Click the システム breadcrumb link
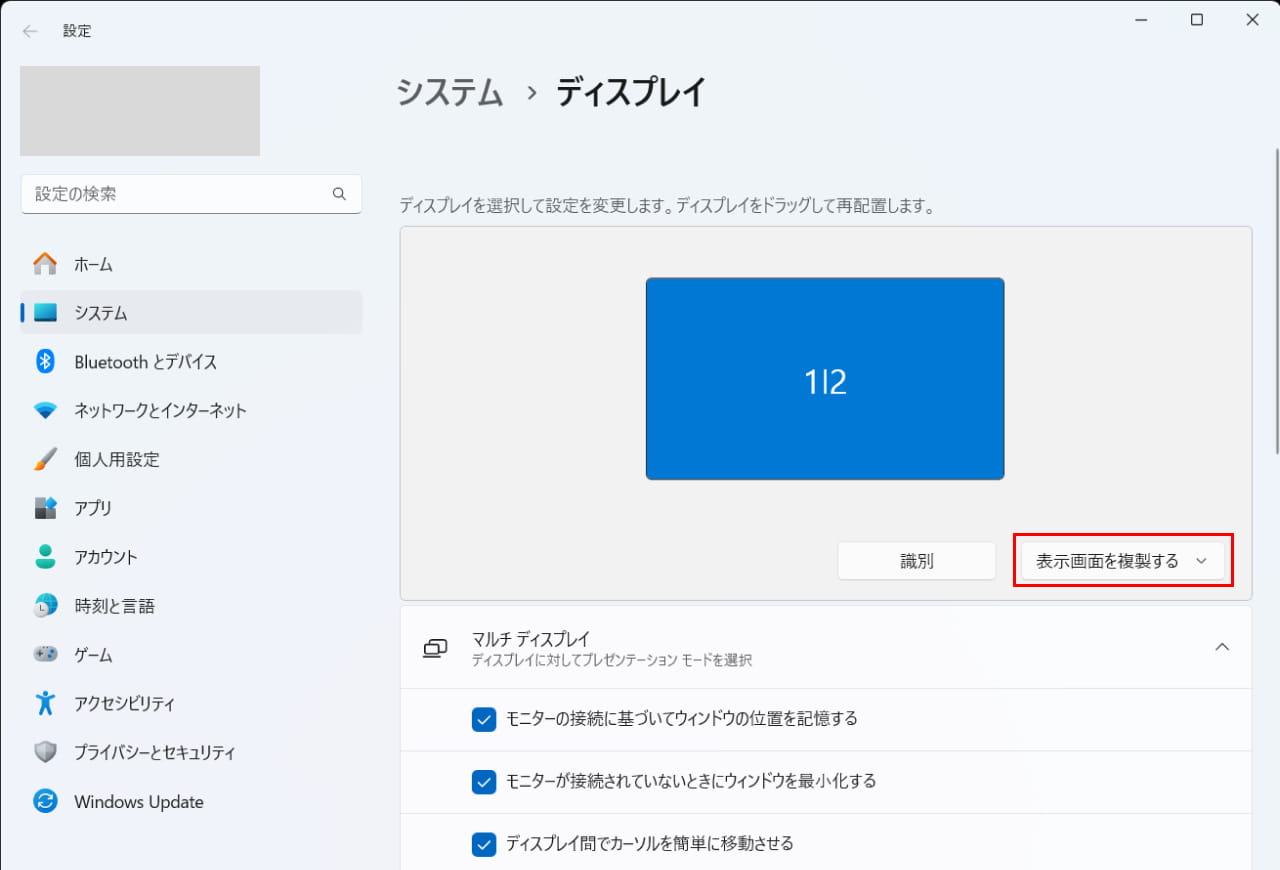Viewport: 1280px width, 870px height. pos(450,92)
